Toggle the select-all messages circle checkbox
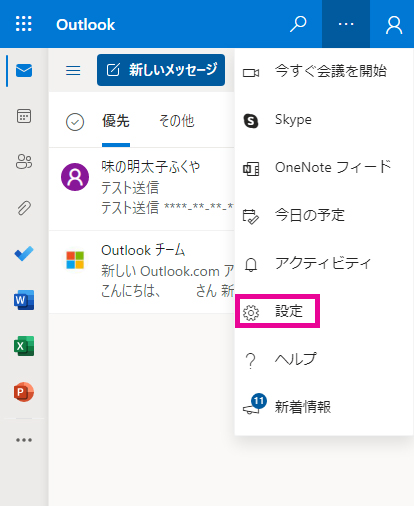The width and height of the screenshot is (414, 506). click(75, 122)
